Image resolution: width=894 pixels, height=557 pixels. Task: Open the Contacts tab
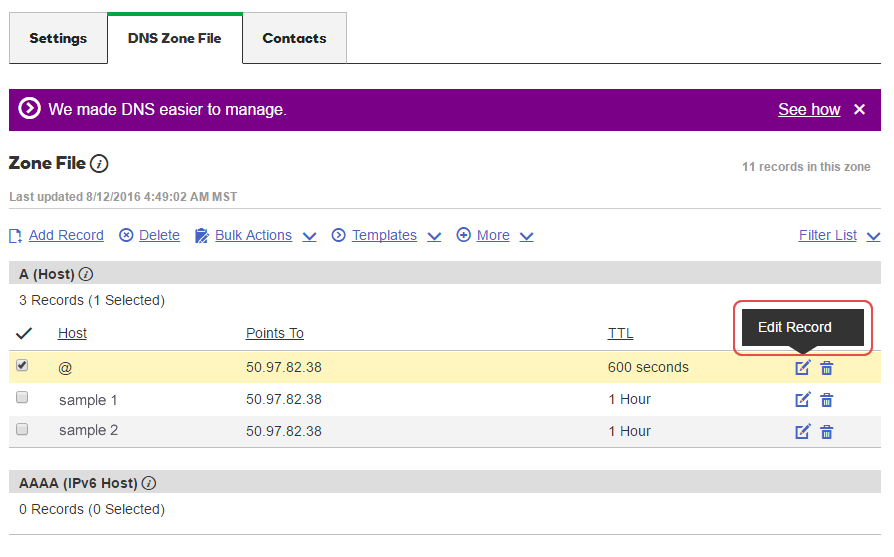click(294, 39)
